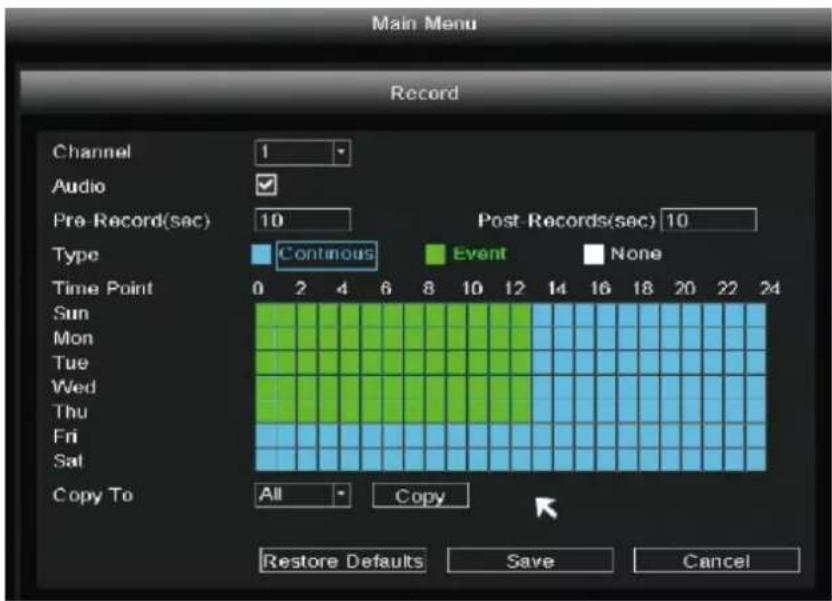
Task: Click the Tue row label
Action: (x=71, y=363)
